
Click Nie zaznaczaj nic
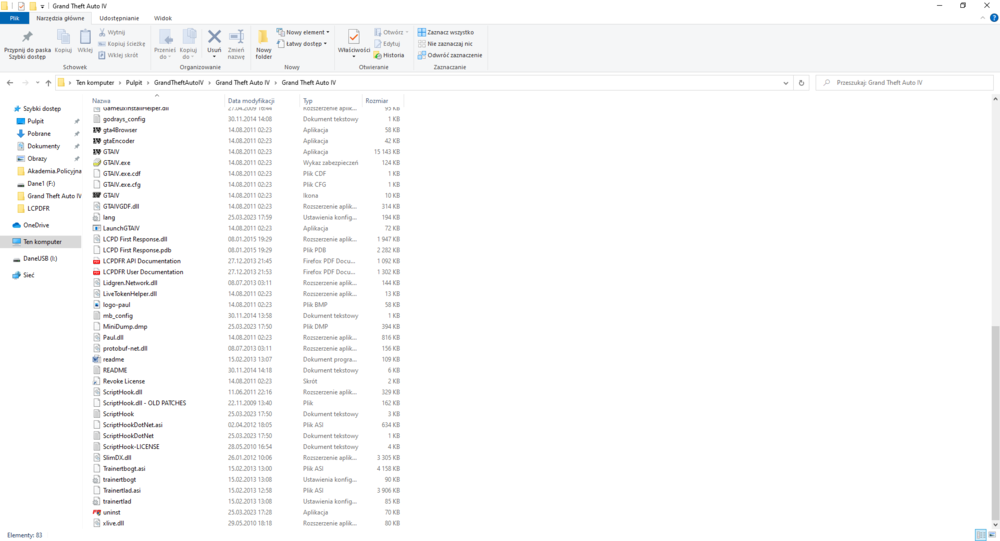[445, 43]
